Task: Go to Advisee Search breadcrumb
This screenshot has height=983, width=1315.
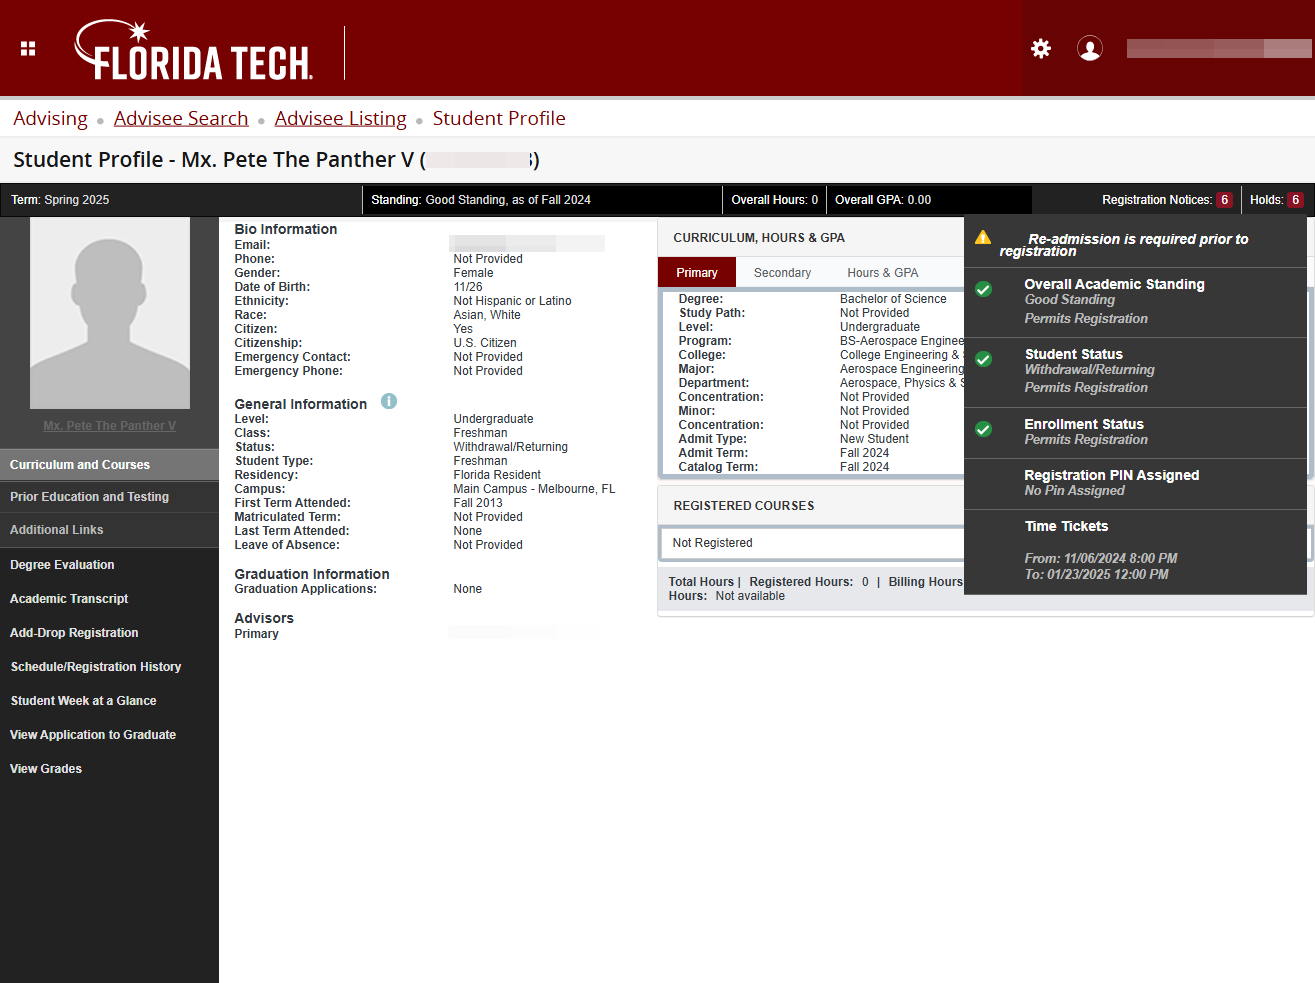Action: click(181, 118)
